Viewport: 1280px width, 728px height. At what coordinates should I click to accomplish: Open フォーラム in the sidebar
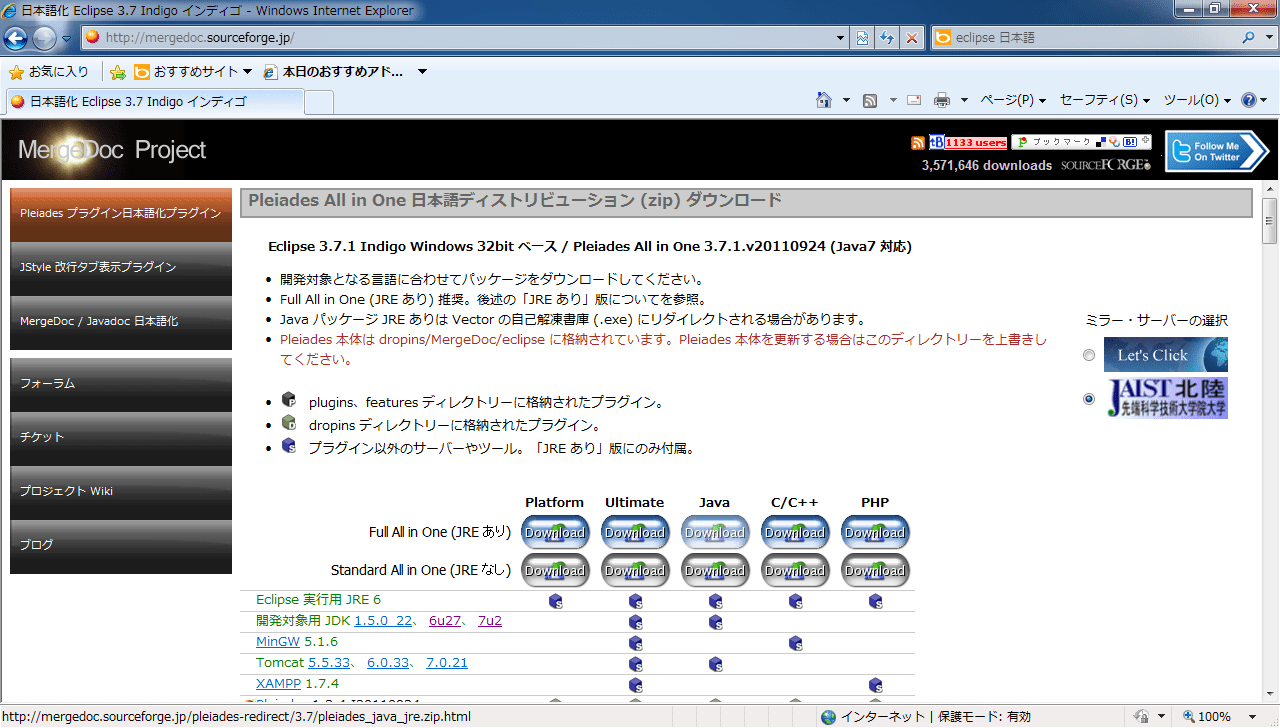click(x=121, y=384)
